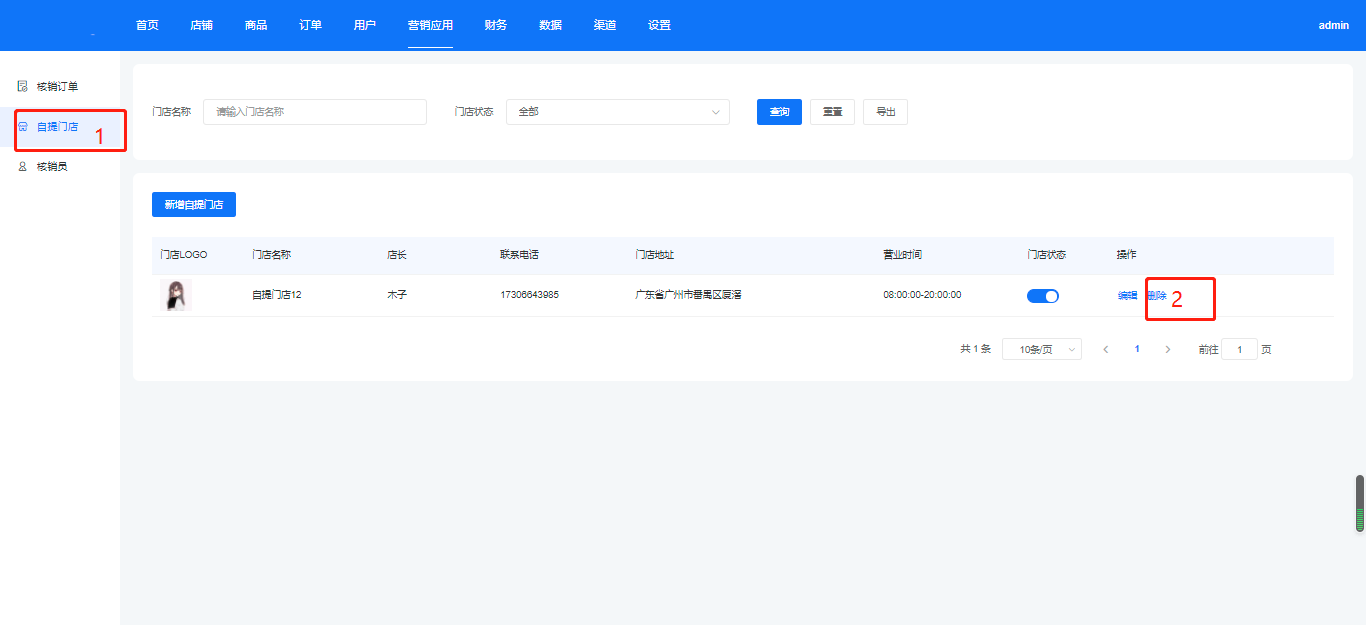The width and height of the screenshot is (1366, 625).
Task: Click the 核销订单 sidebar icon
Action: pos(22,86)
